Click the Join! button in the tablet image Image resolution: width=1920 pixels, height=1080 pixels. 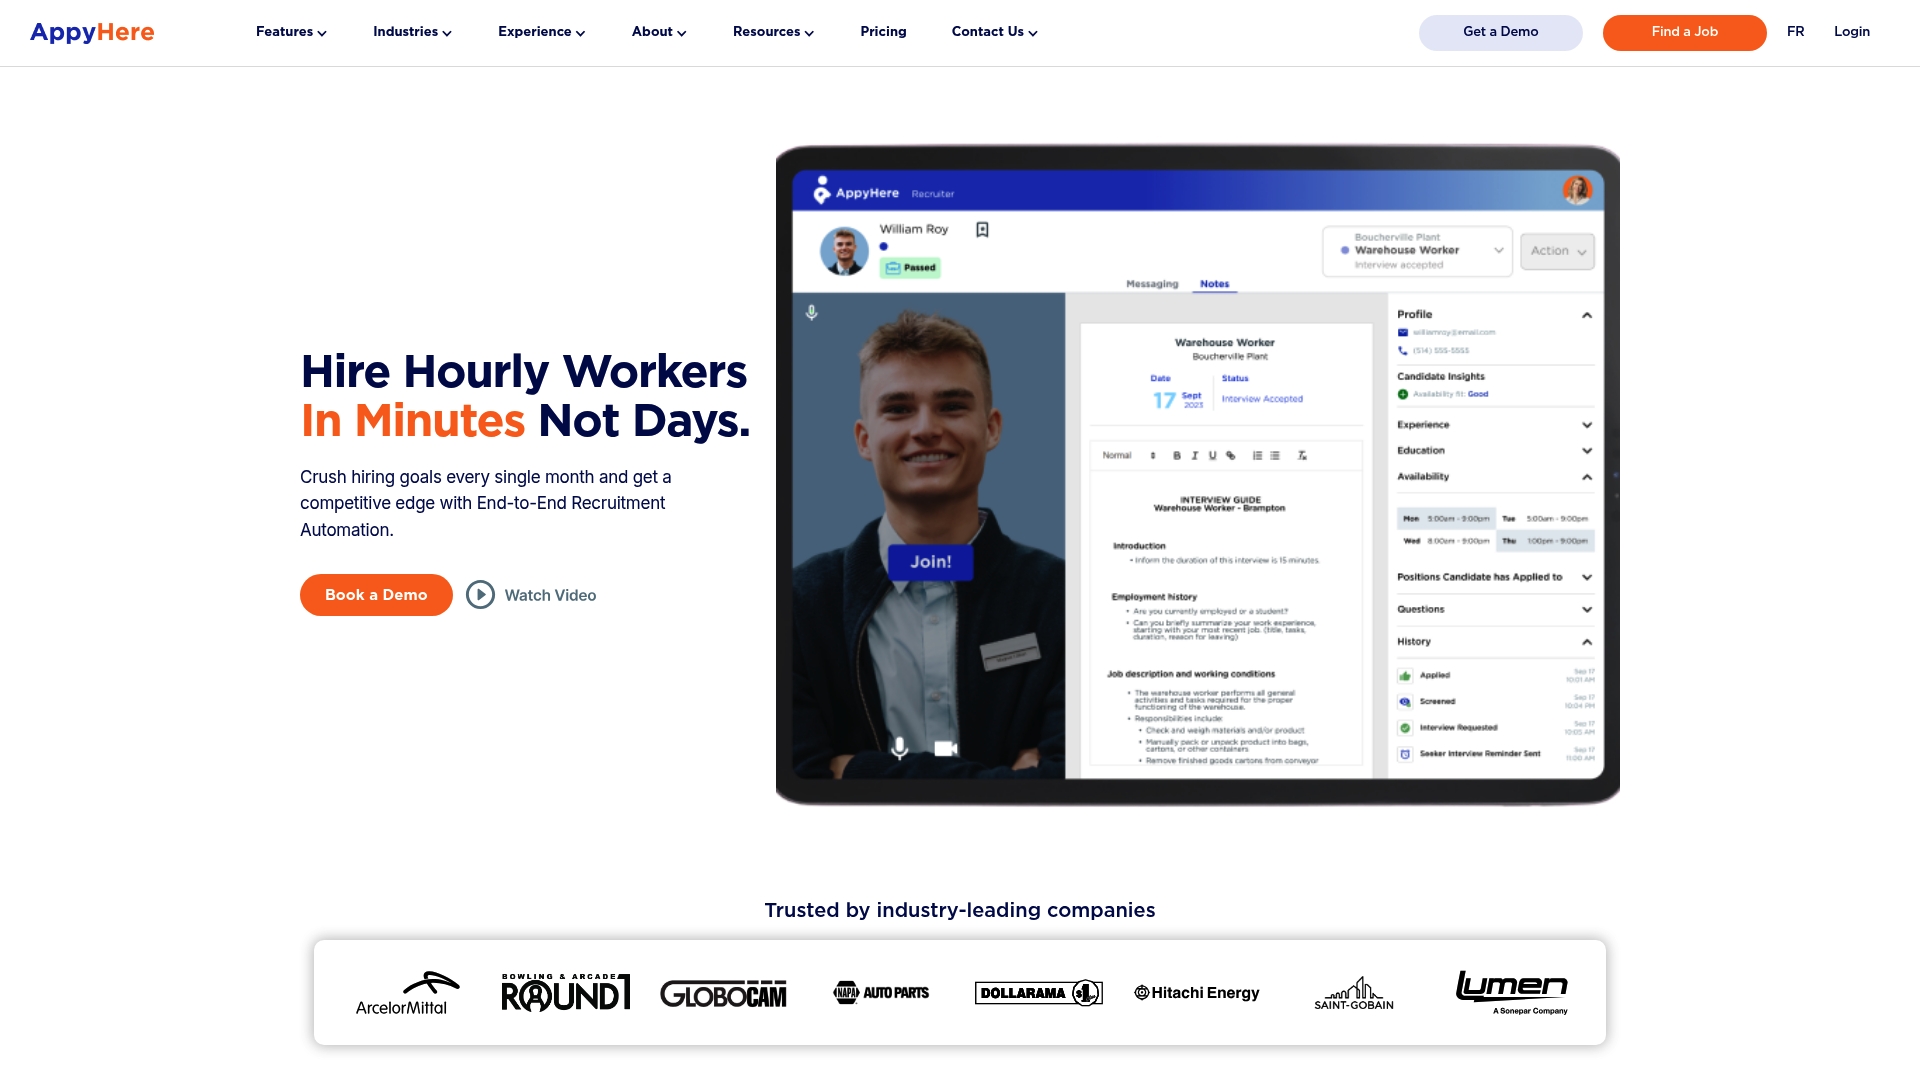tap(930, 562)
